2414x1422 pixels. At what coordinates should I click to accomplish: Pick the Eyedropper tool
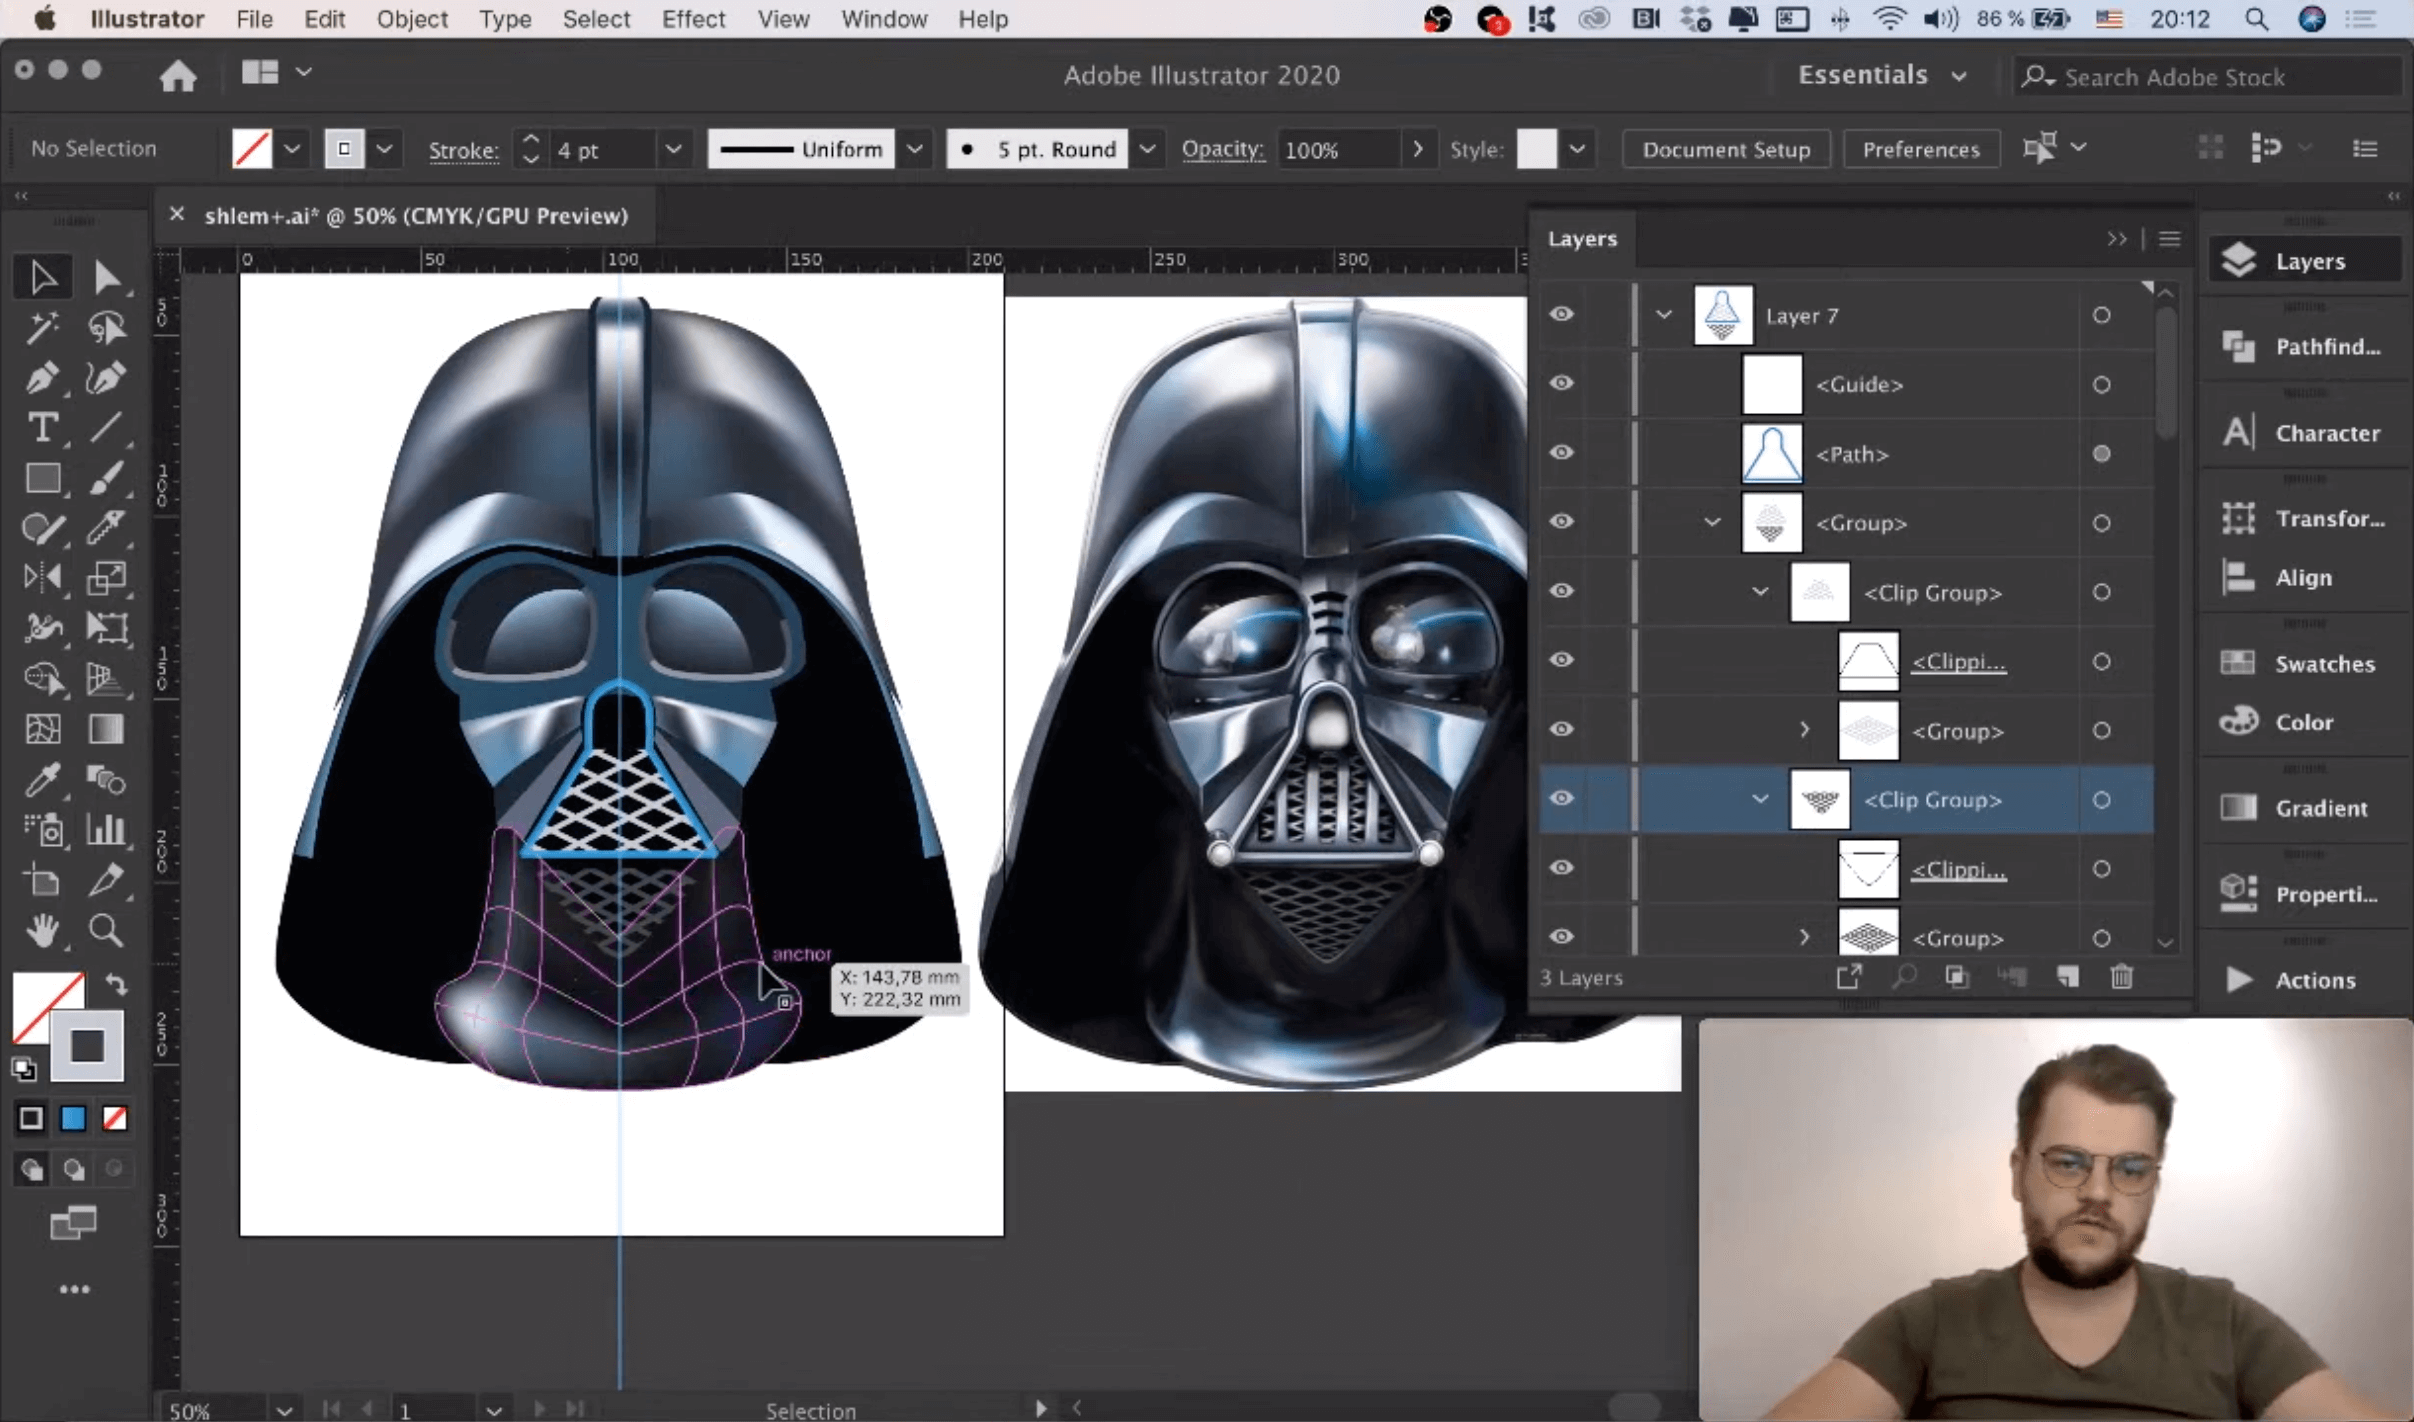[x=42, y=779]
